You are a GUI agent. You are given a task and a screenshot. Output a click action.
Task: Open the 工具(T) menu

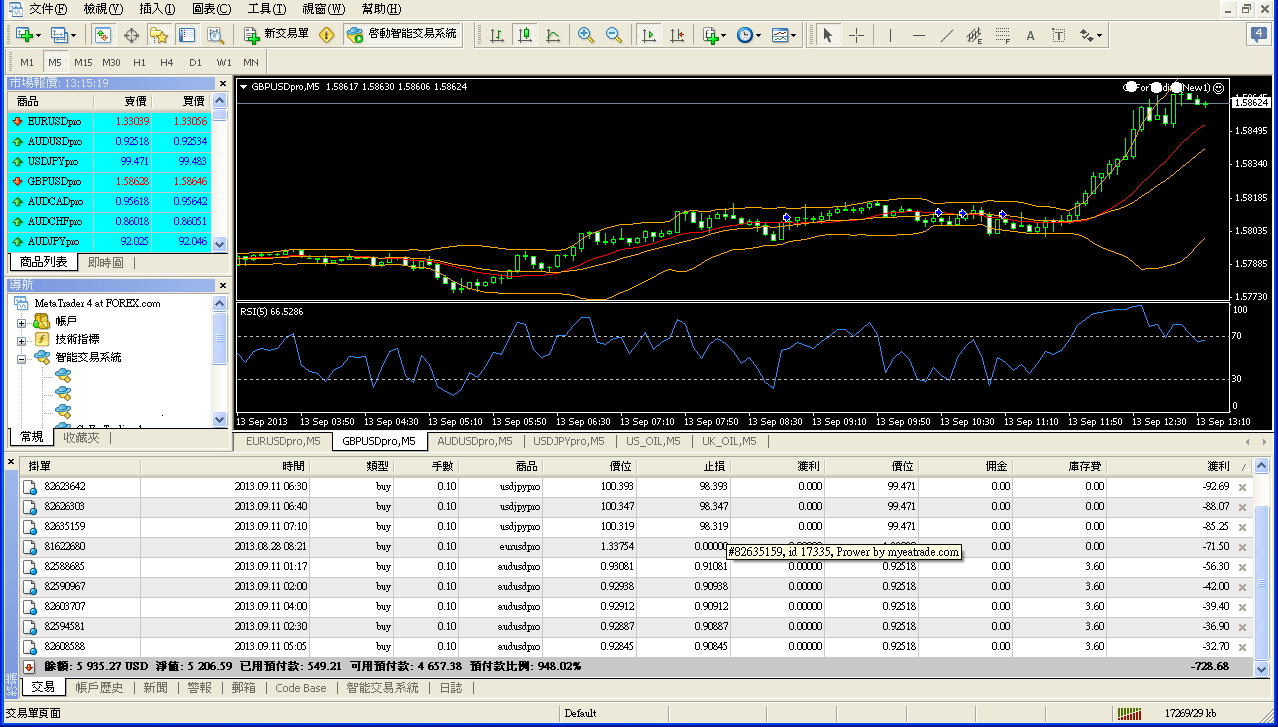(x=266, y=9)
